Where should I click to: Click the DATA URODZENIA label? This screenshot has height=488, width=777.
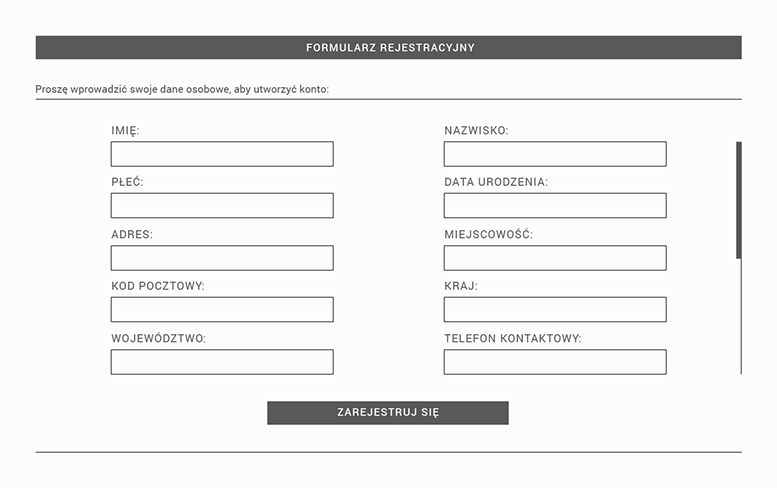click(496, 183)
